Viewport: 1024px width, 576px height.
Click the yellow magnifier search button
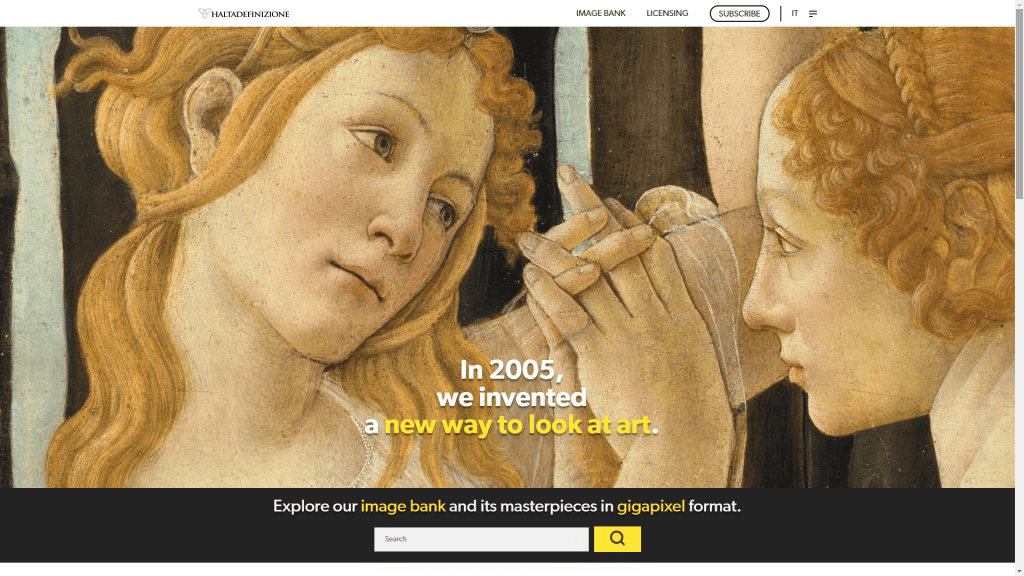[x=617, y=539]
